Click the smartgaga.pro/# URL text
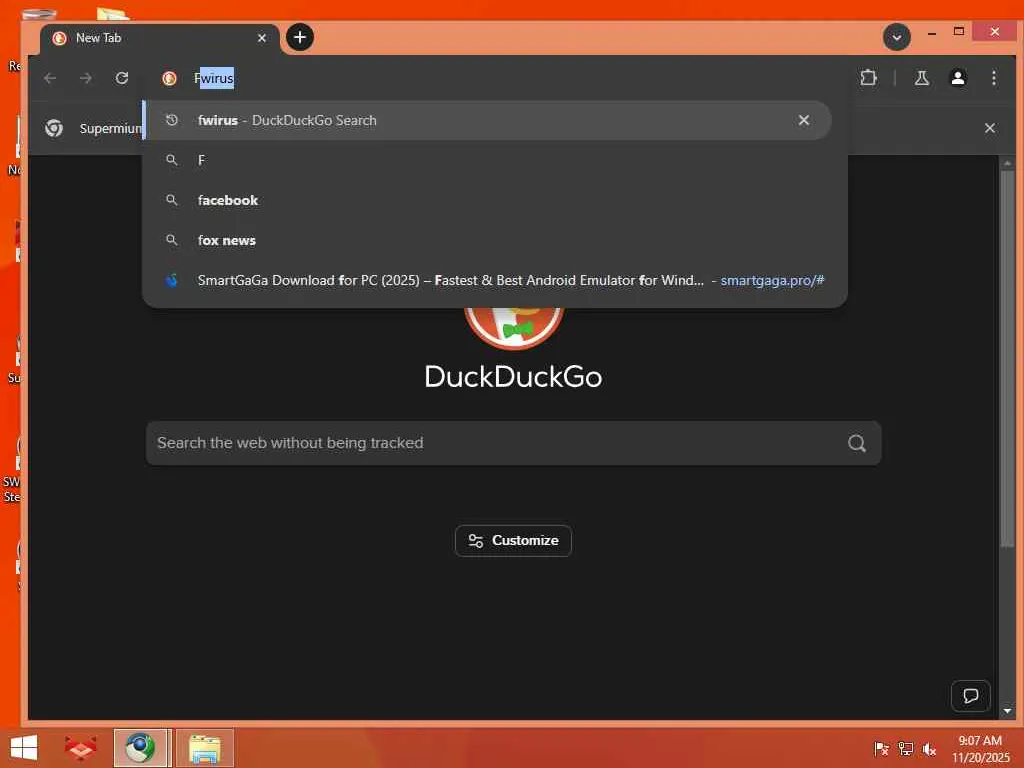 (772, 280)
